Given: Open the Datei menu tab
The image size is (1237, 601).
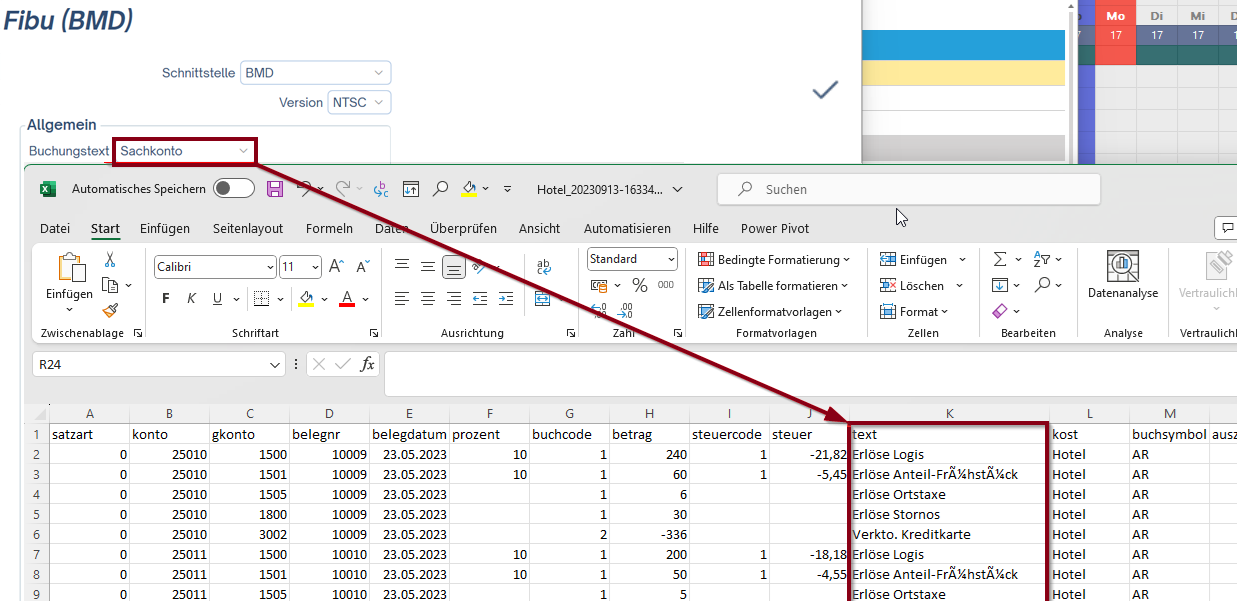Looking at the screenshot, I should 55,229.
